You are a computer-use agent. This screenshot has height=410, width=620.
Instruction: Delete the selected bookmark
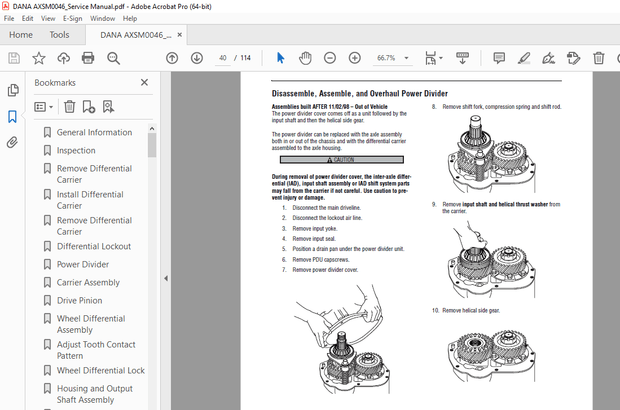(x=70, y=107)
